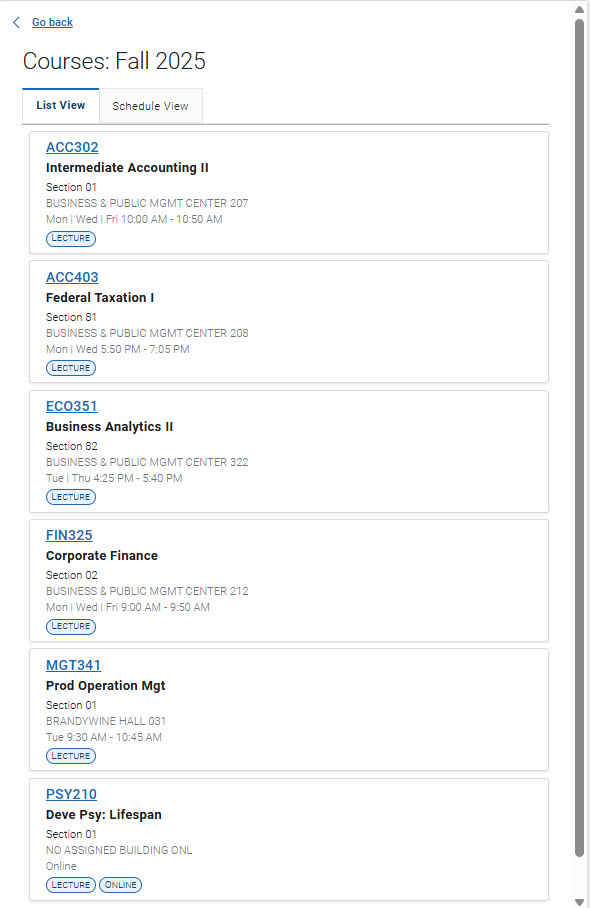
Task: Switch to the Schedule View tab
Action: pyautogui.click(x=150, y=105)
